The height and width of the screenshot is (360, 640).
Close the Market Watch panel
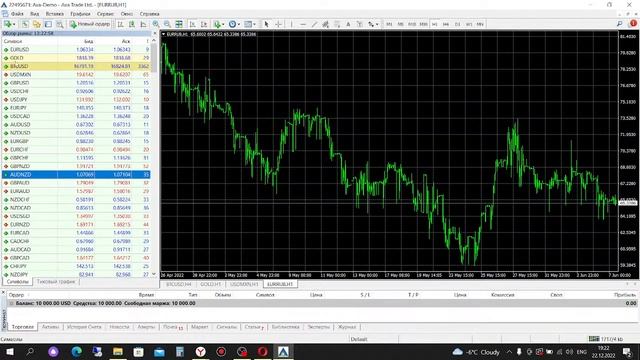pyautogui.click(x=155, y=33)
